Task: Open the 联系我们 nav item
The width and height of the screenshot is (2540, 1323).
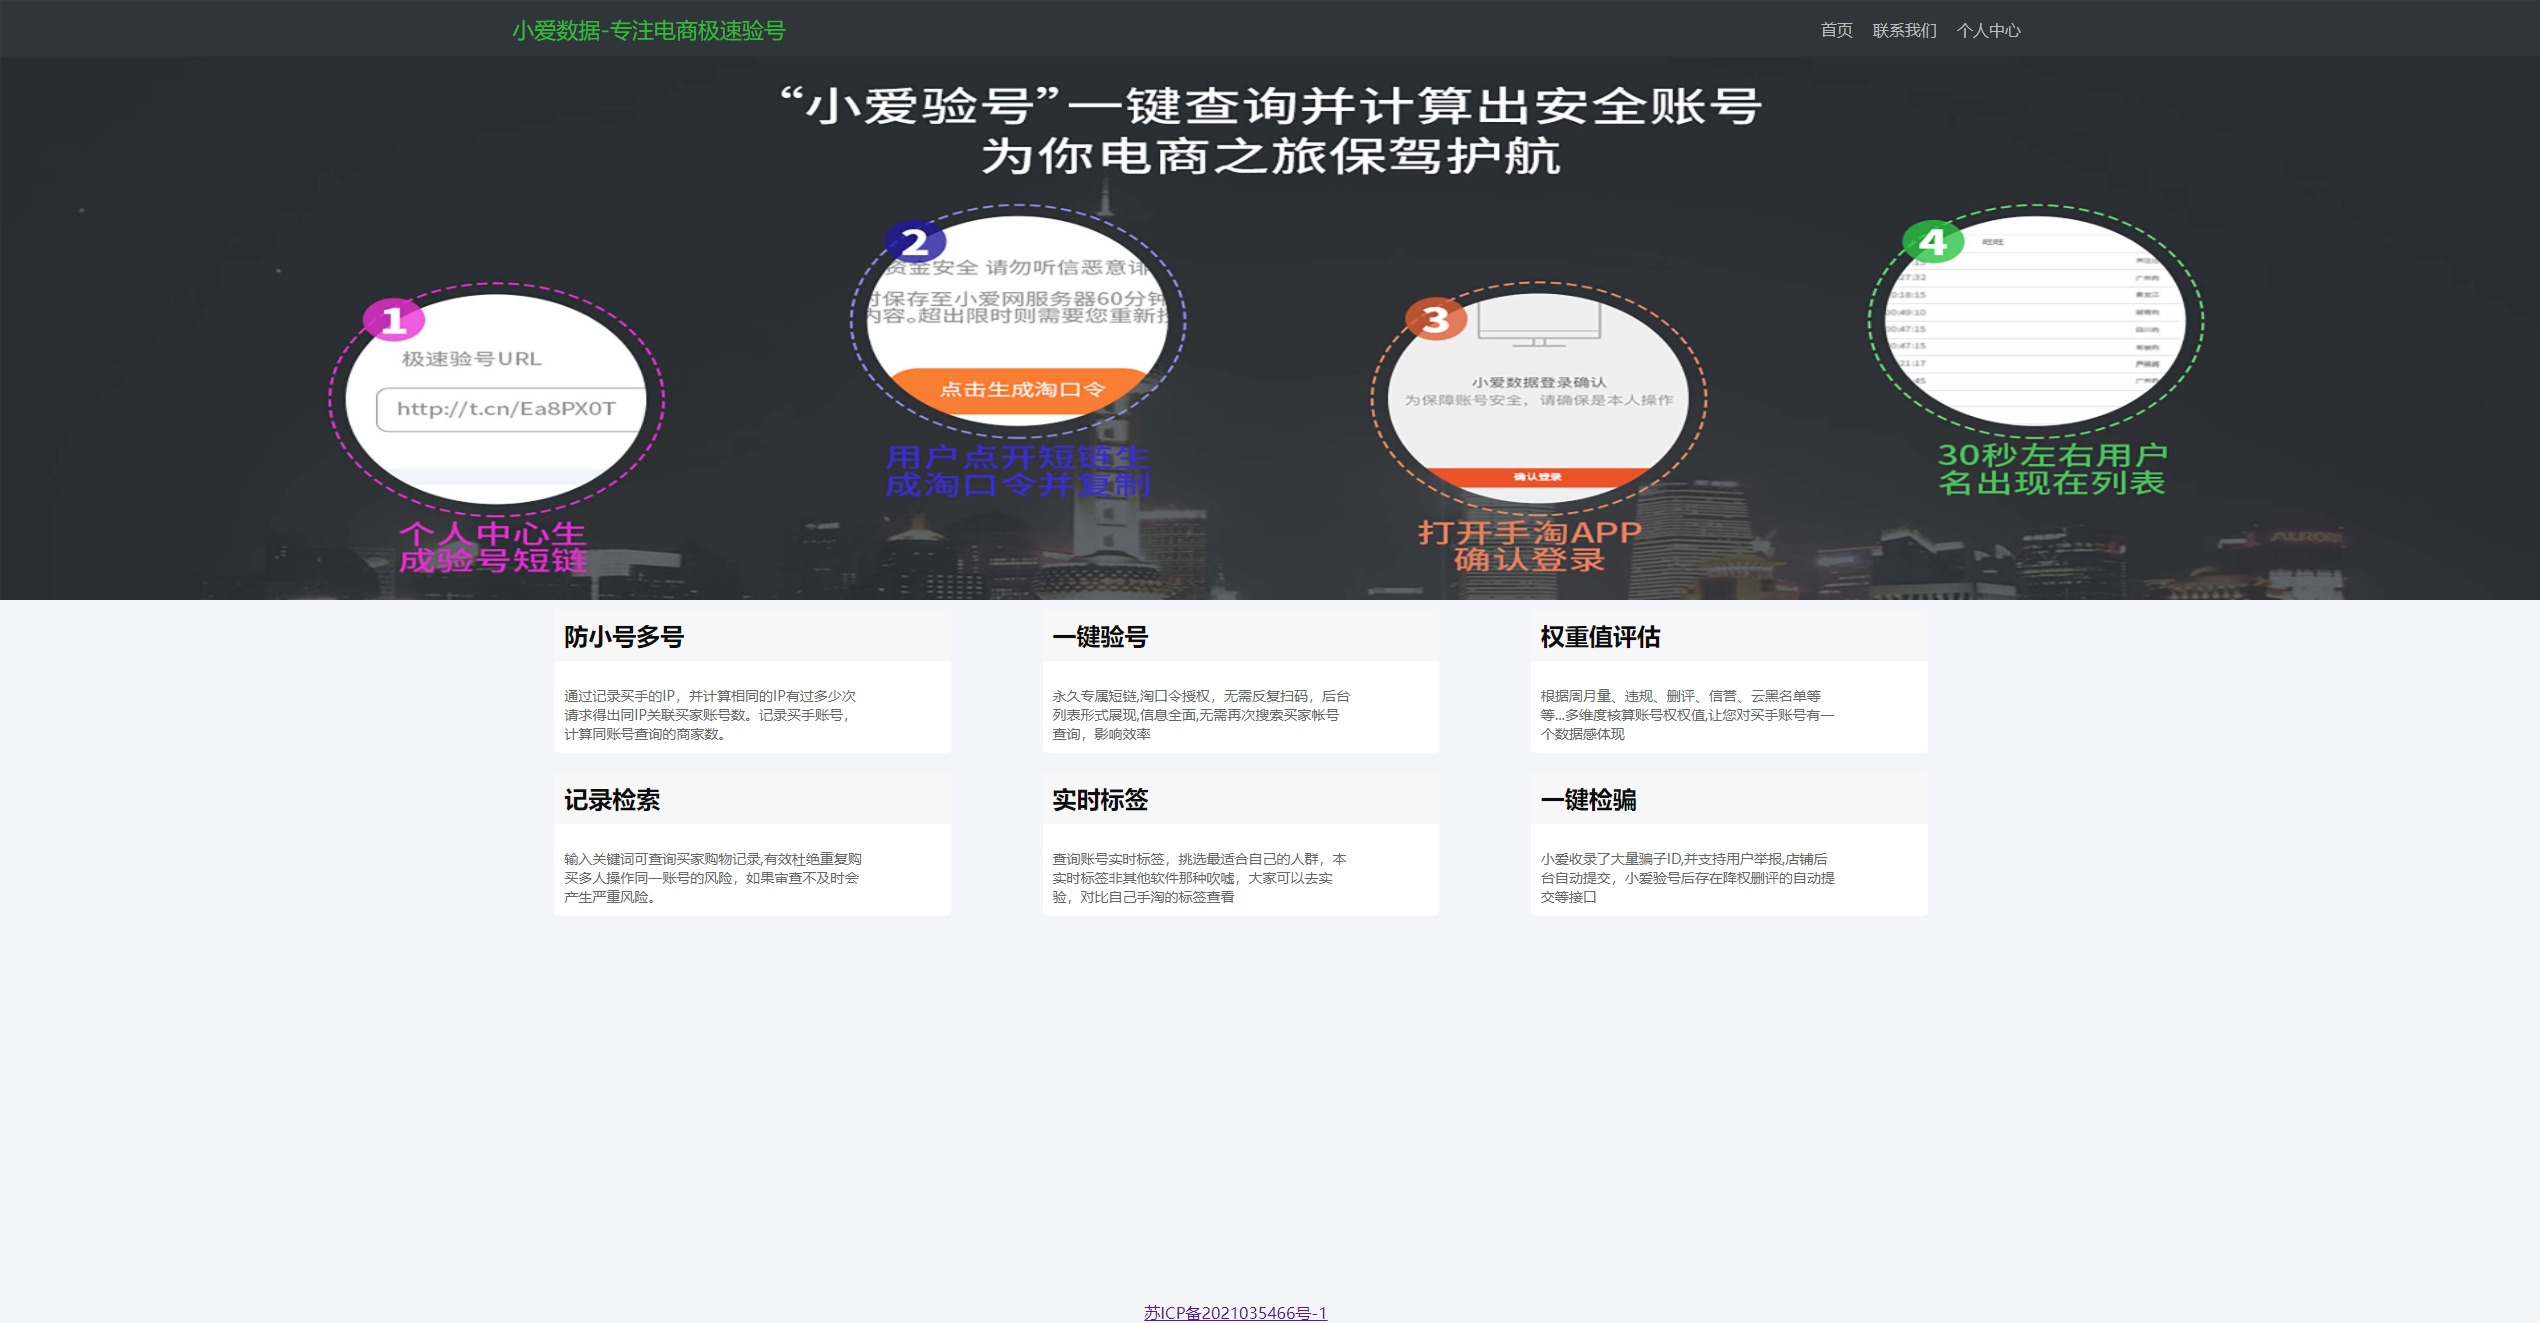Action: click(1904, 30)
